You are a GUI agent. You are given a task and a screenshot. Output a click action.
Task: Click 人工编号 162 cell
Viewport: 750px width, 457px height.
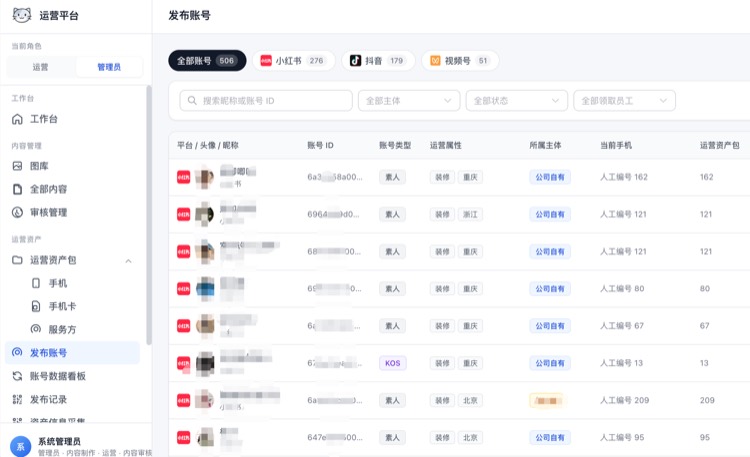(624, 177)
